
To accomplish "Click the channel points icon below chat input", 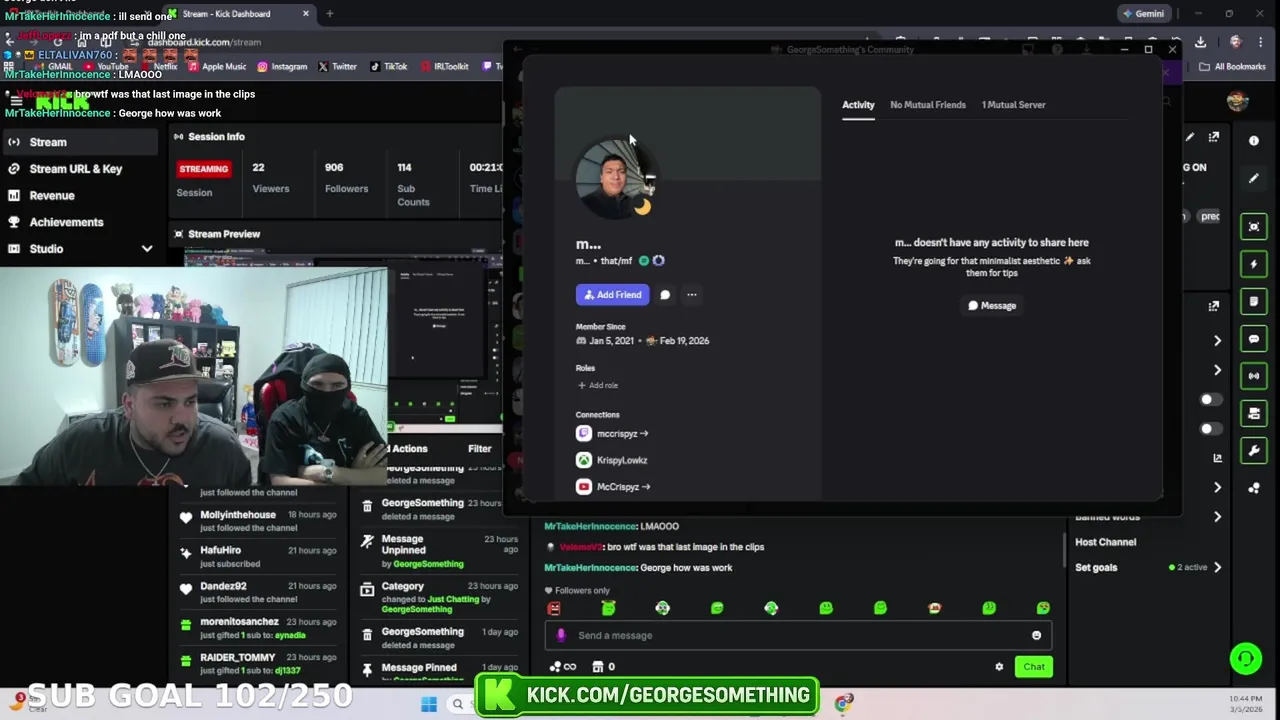I will coord(562,667).
